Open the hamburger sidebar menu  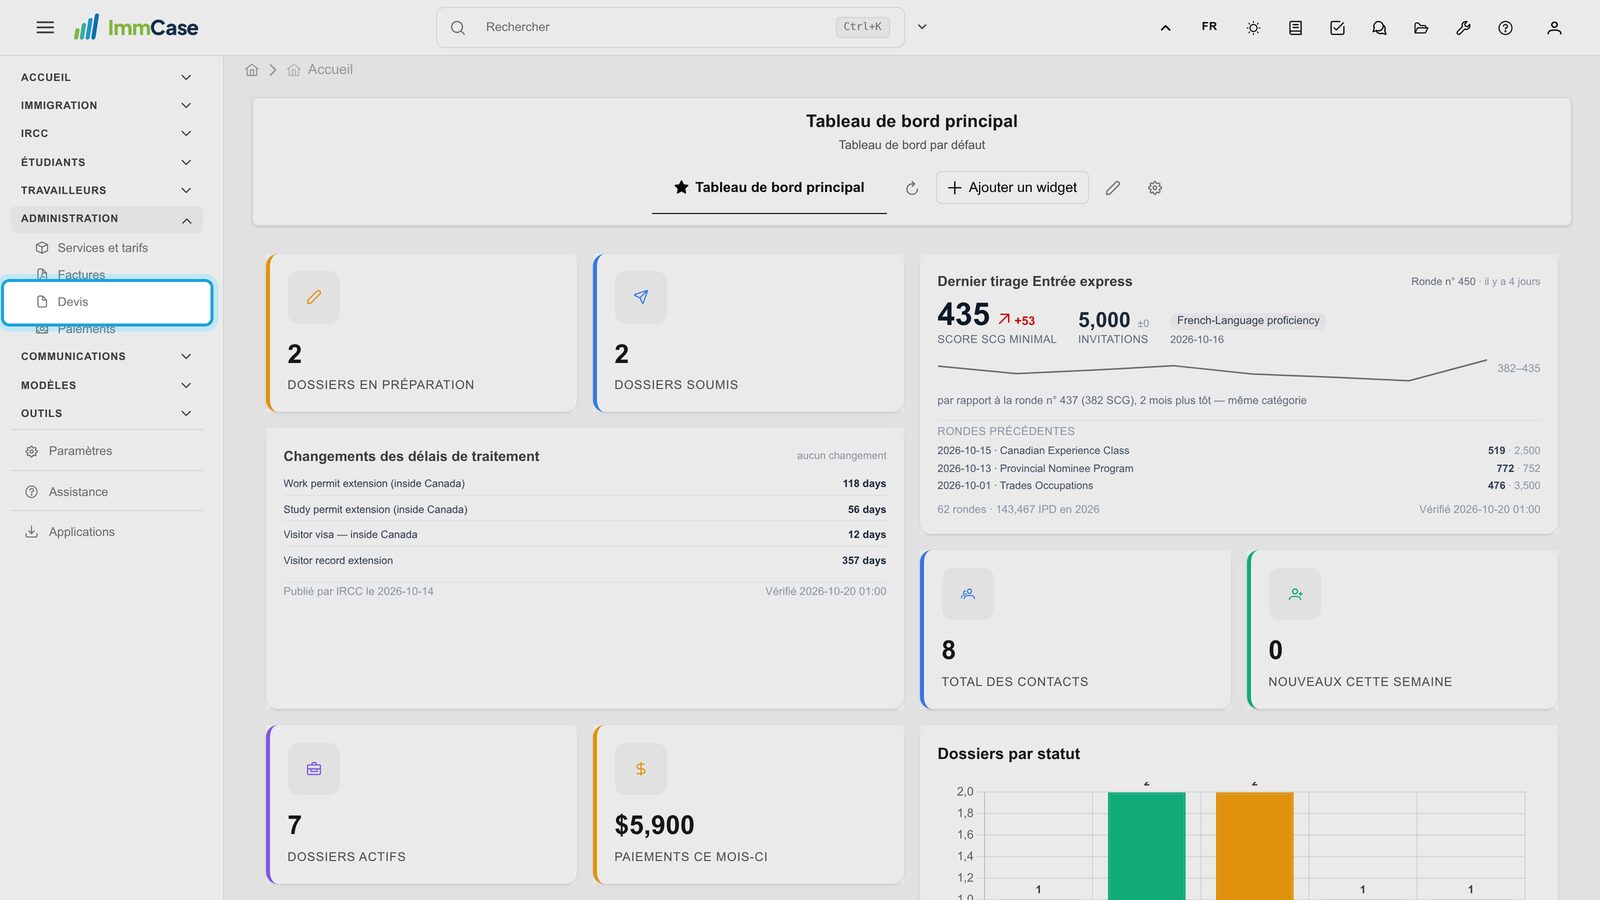click(x=45, y=28)
